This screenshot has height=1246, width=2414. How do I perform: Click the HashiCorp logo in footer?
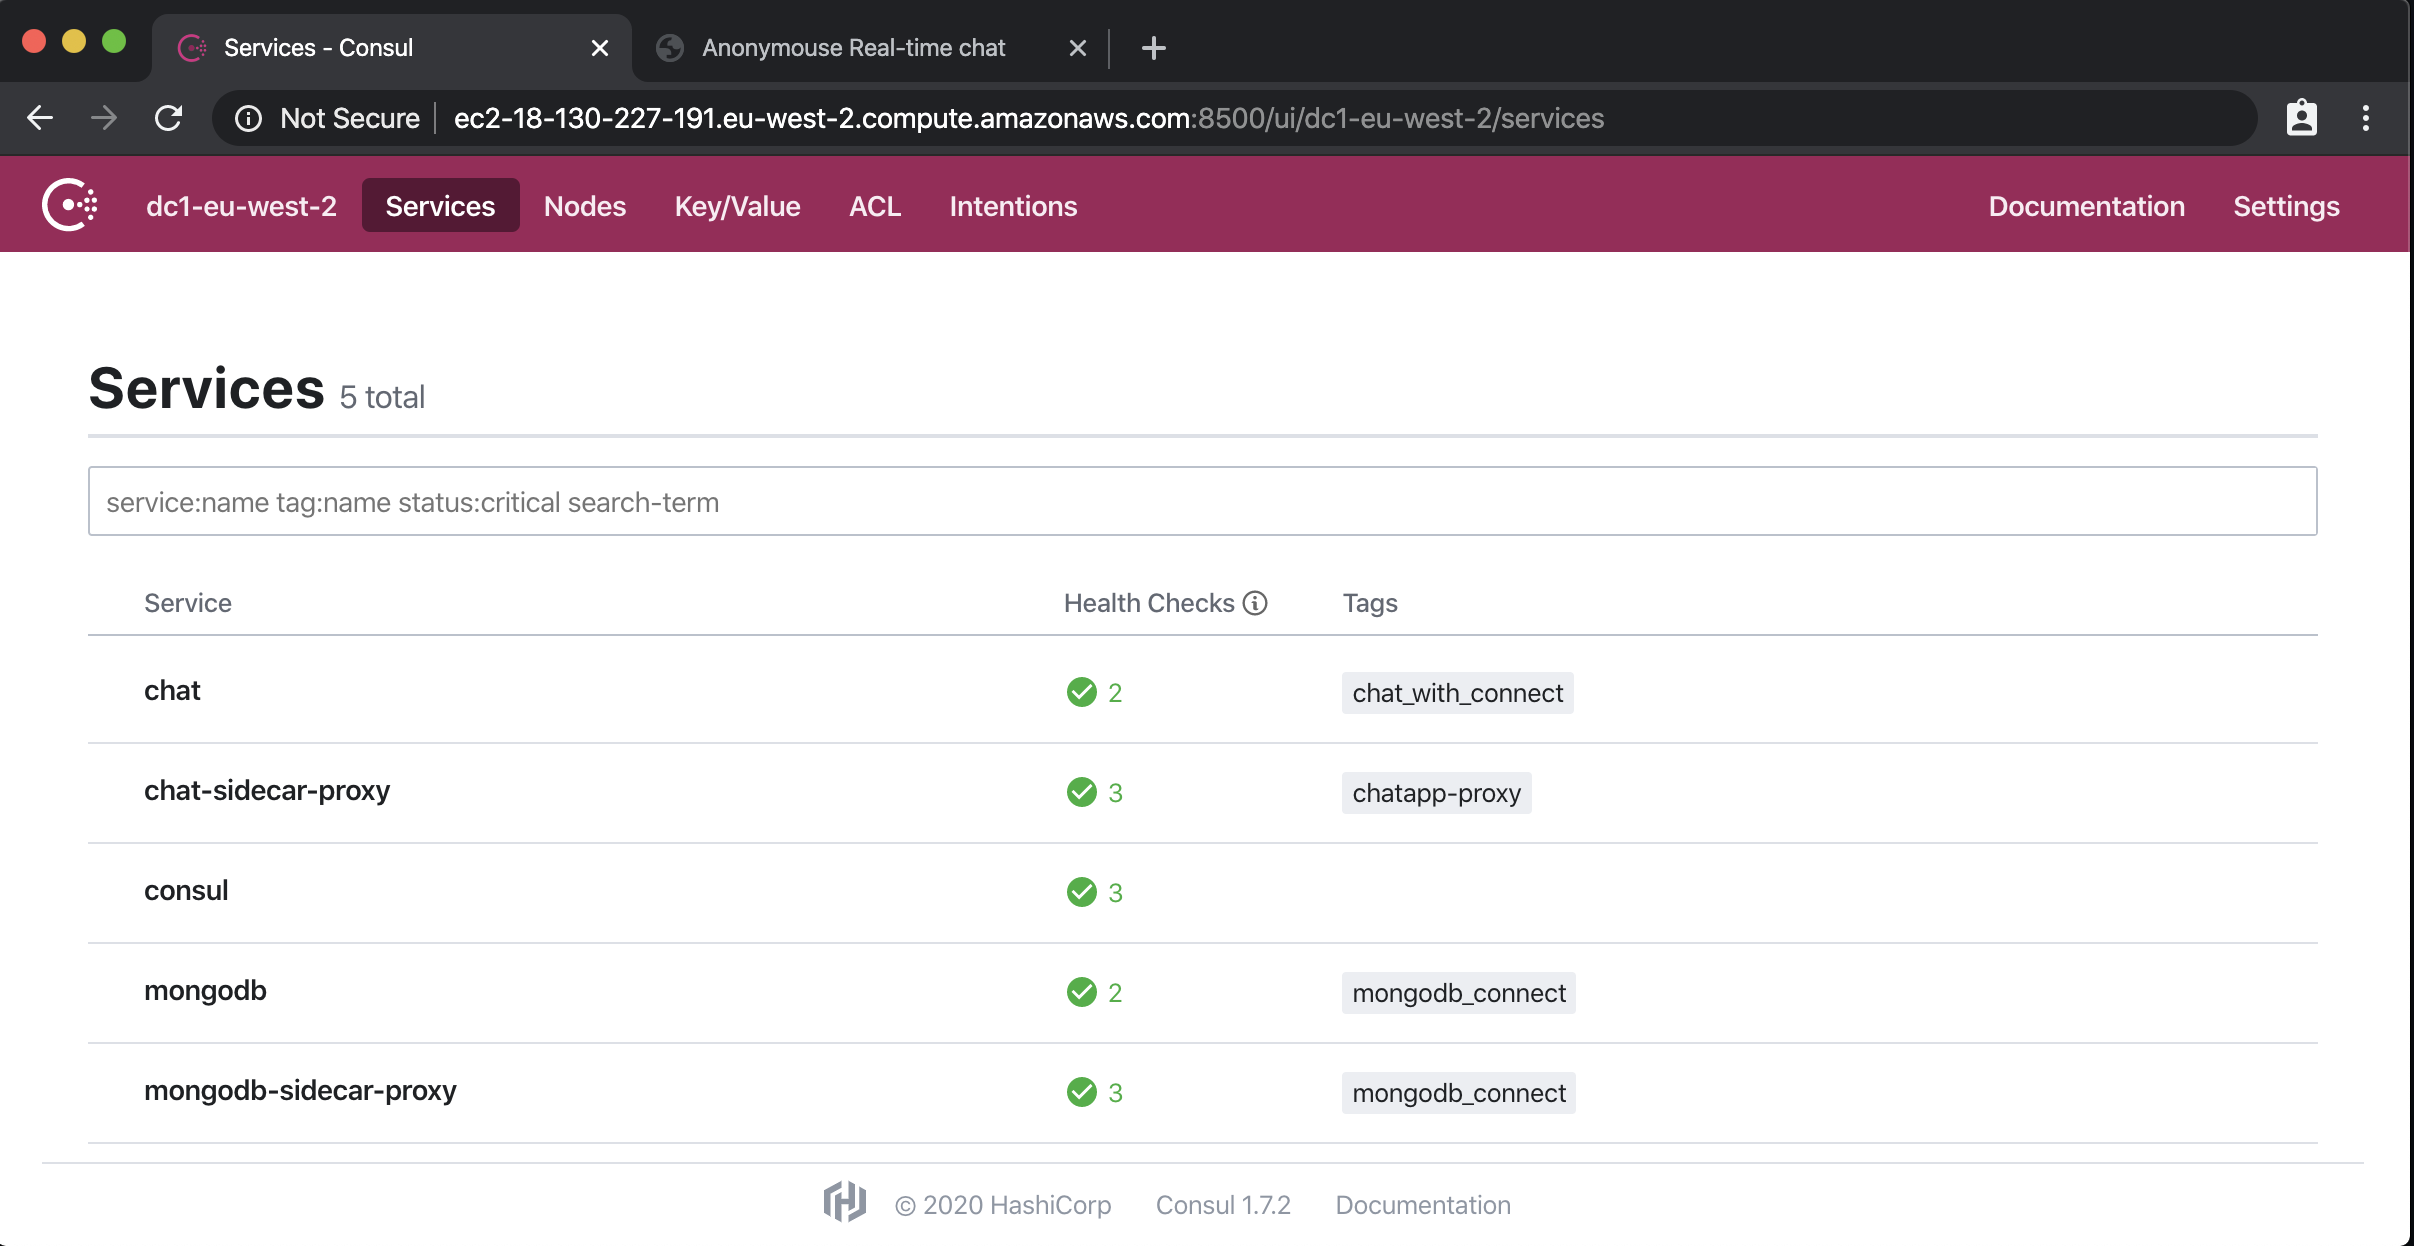pyautogui.click(x=844, y=1203)
